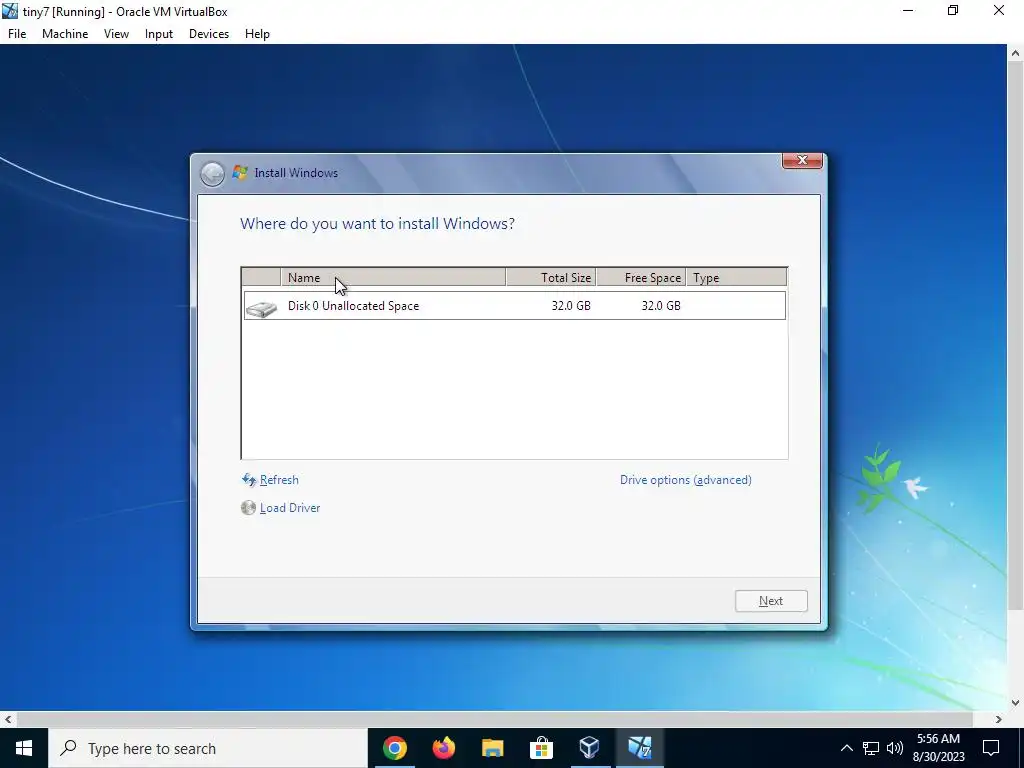Sort by the Type column header
This screenshot has width=1024, height=768.
click(736, 278)
